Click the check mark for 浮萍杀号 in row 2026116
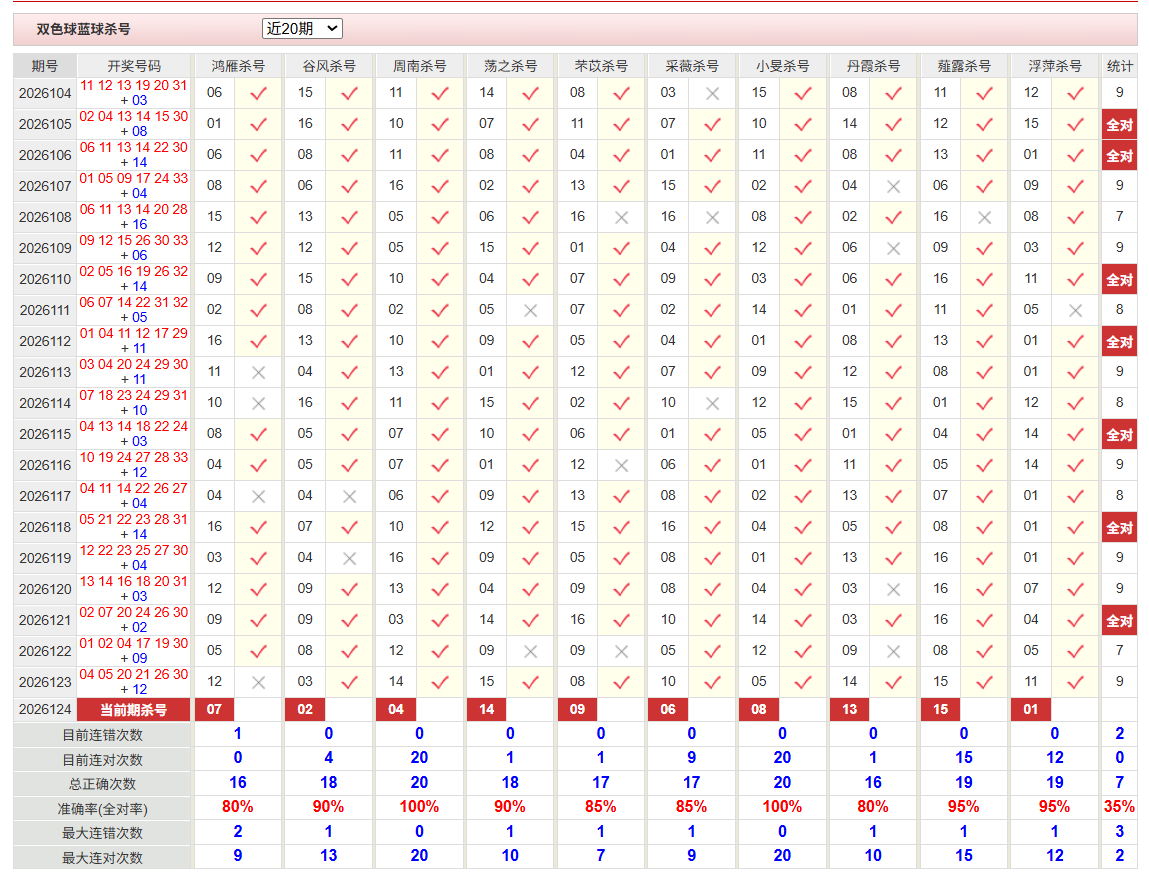 (1075, 466)
